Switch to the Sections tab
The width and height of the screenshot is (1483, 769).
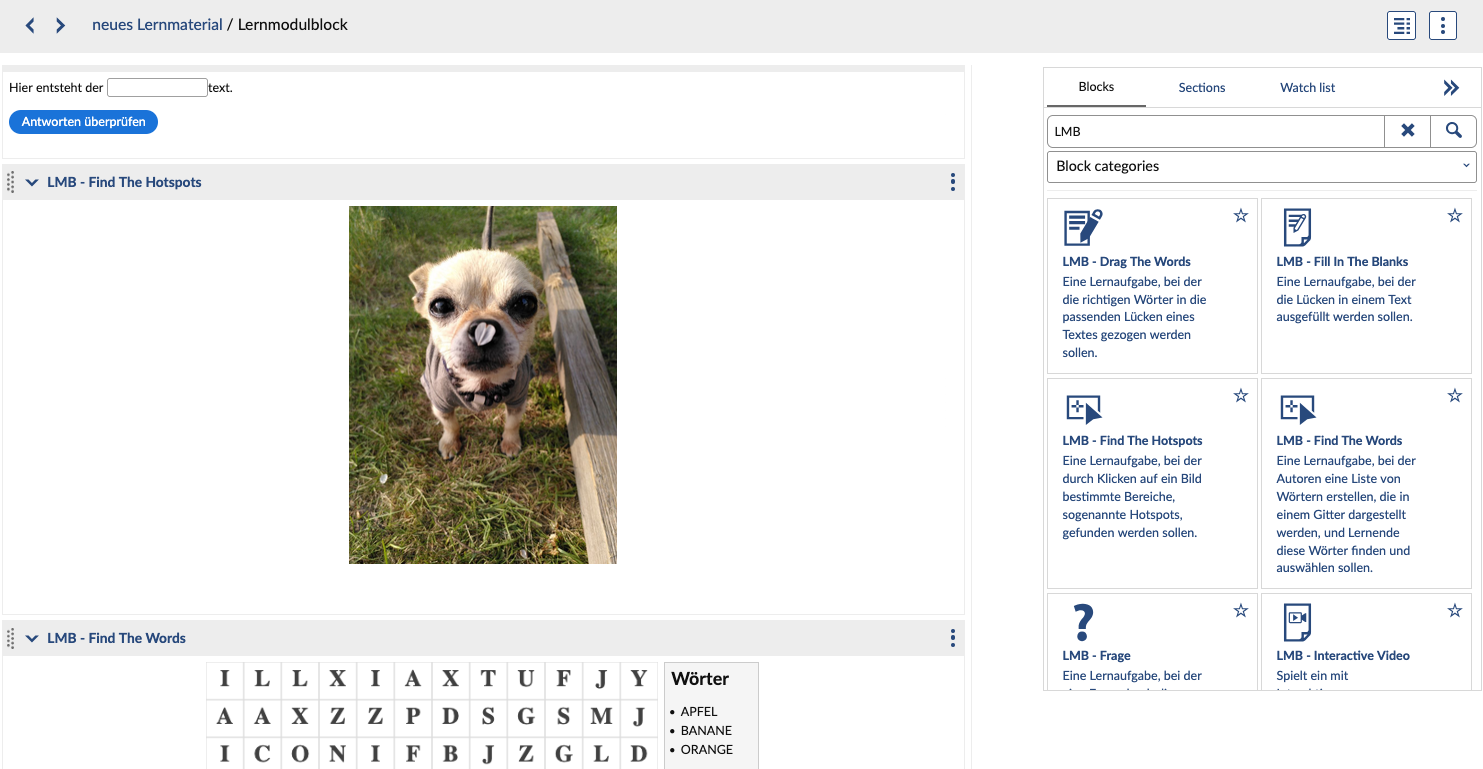point(1202,88)
